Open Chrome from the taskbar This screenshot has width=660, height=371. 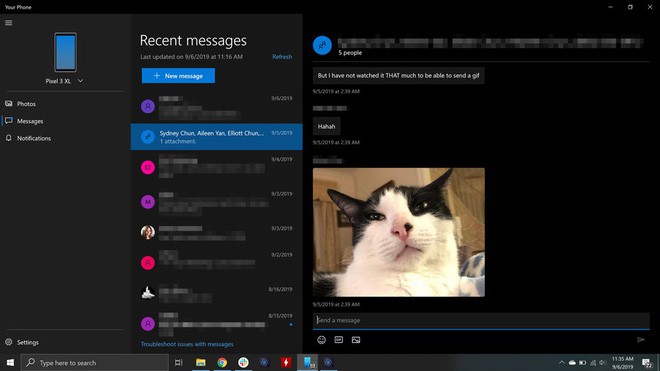[222, 362]
